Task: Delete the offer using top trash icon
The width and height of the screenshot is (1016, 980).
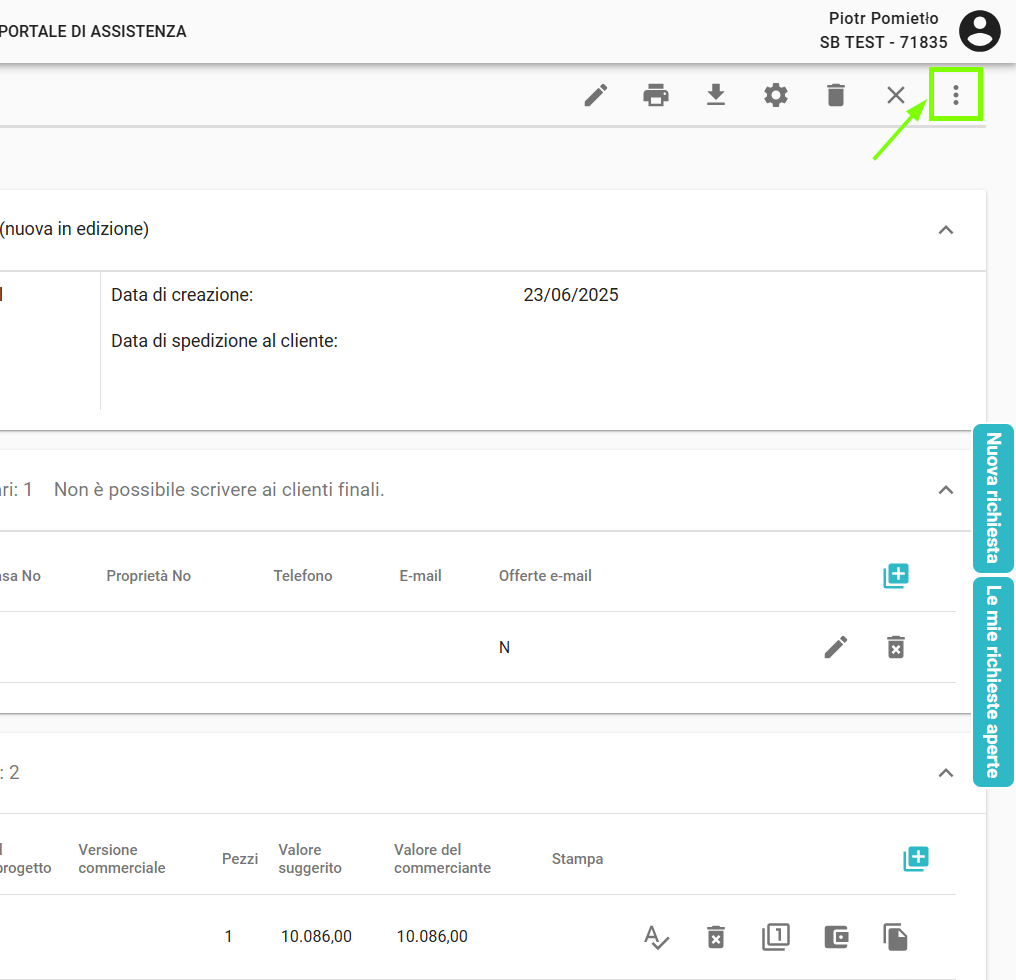Action: [x=836, y=95]
